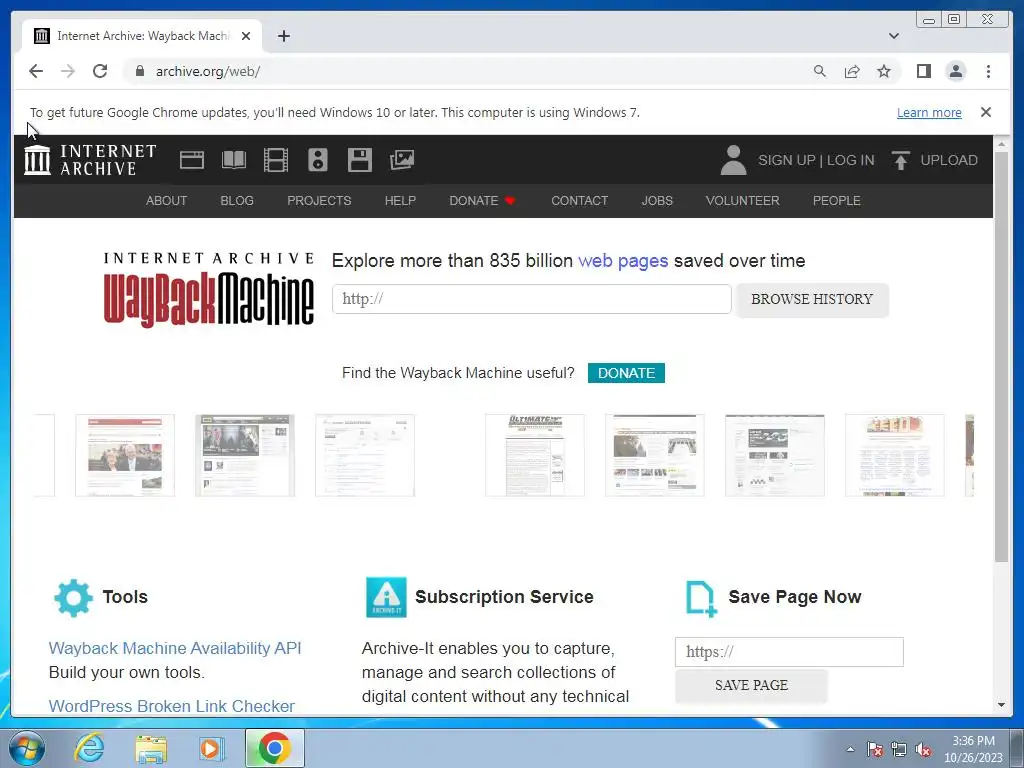Open the Windows Start button
Viewport: 1024px width, 768px height.
click(x=27, y=748)
